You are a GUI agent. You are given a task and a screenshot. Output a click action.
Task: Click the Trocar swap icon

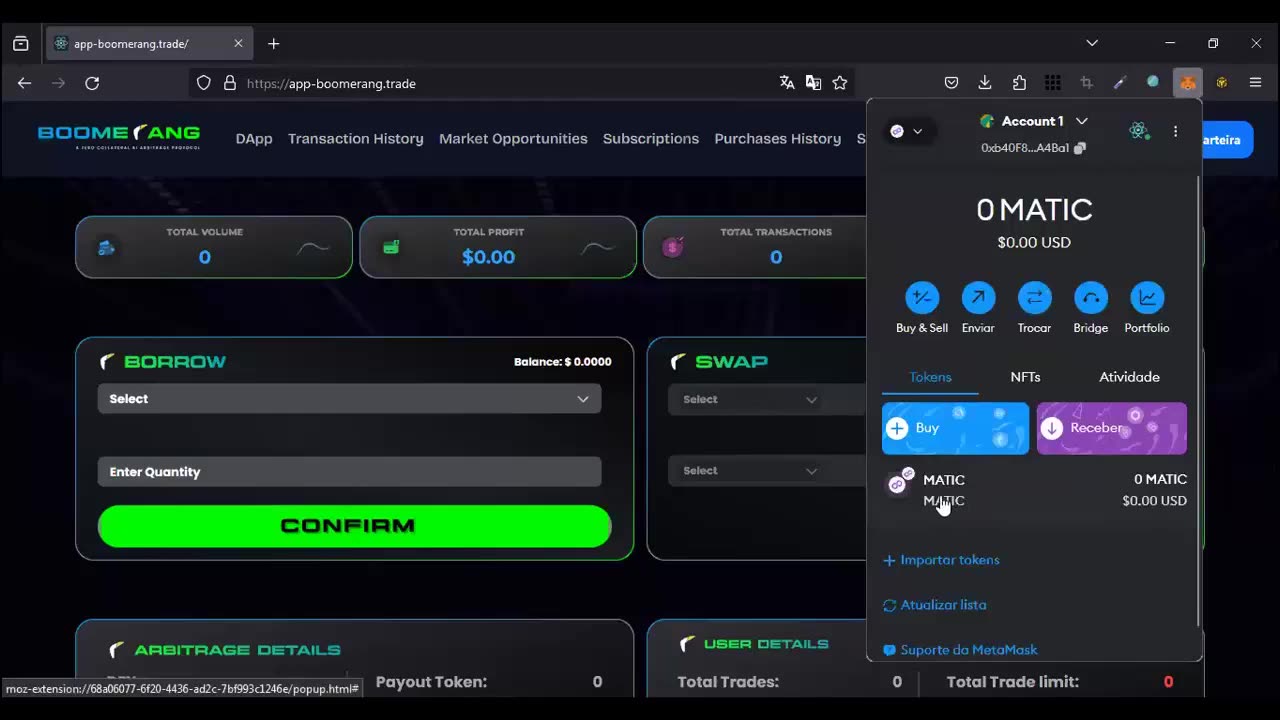coord(1034,297)
